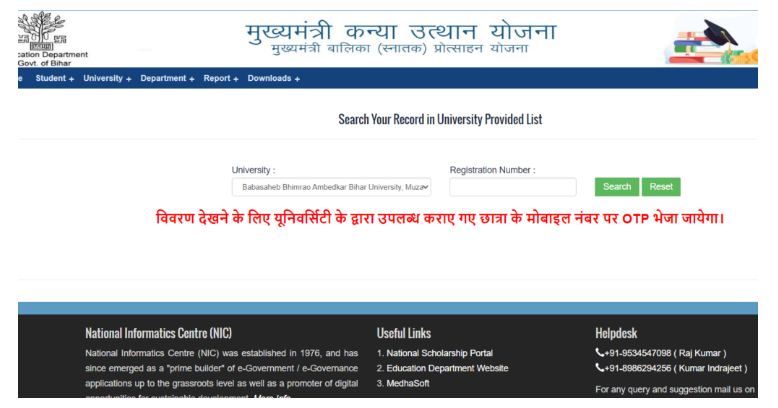The image size is (778, 408).
Task: Click the Registration Number label
Action: pos(492,170)
